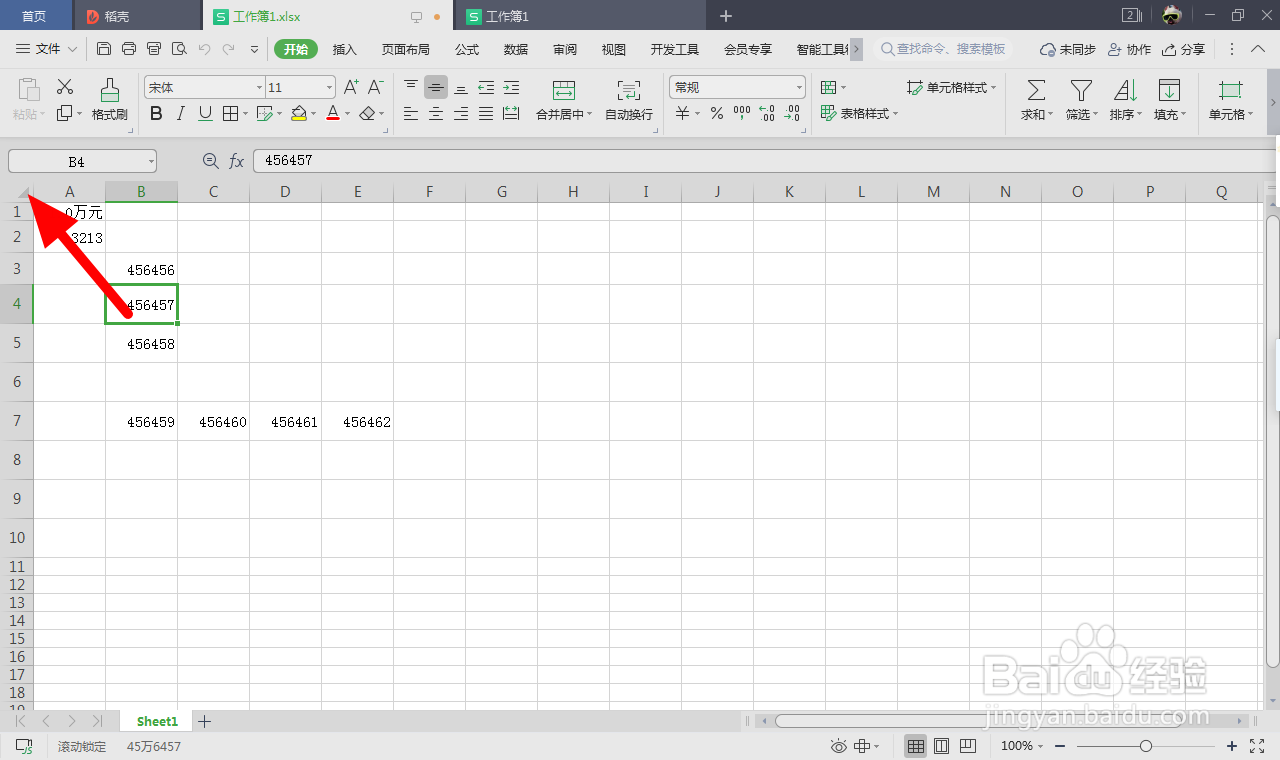Switch to page layout view icon

941,746
